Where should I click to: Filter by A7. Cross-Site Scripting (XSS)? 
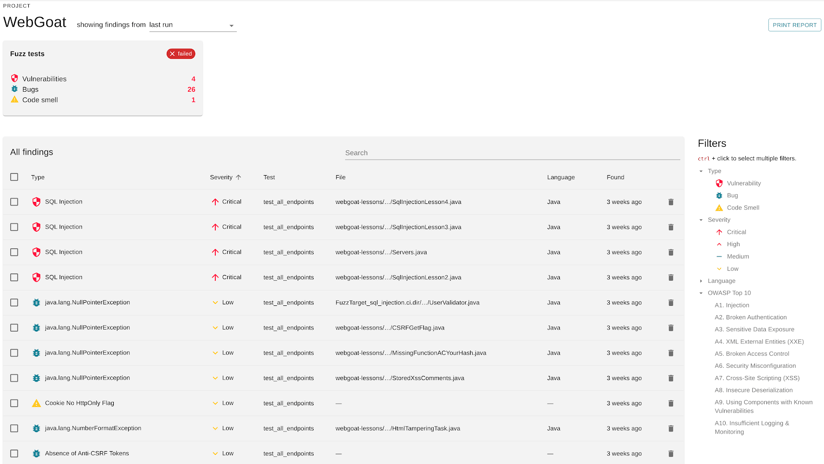(x=757, y=378)
